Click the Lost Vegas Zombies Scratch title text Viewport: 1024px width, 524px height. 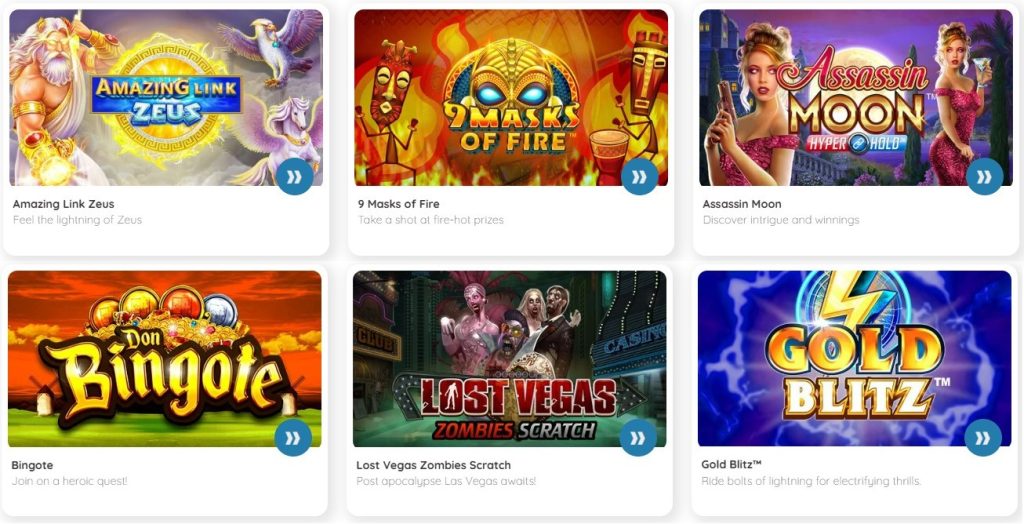tap(434, 465)
